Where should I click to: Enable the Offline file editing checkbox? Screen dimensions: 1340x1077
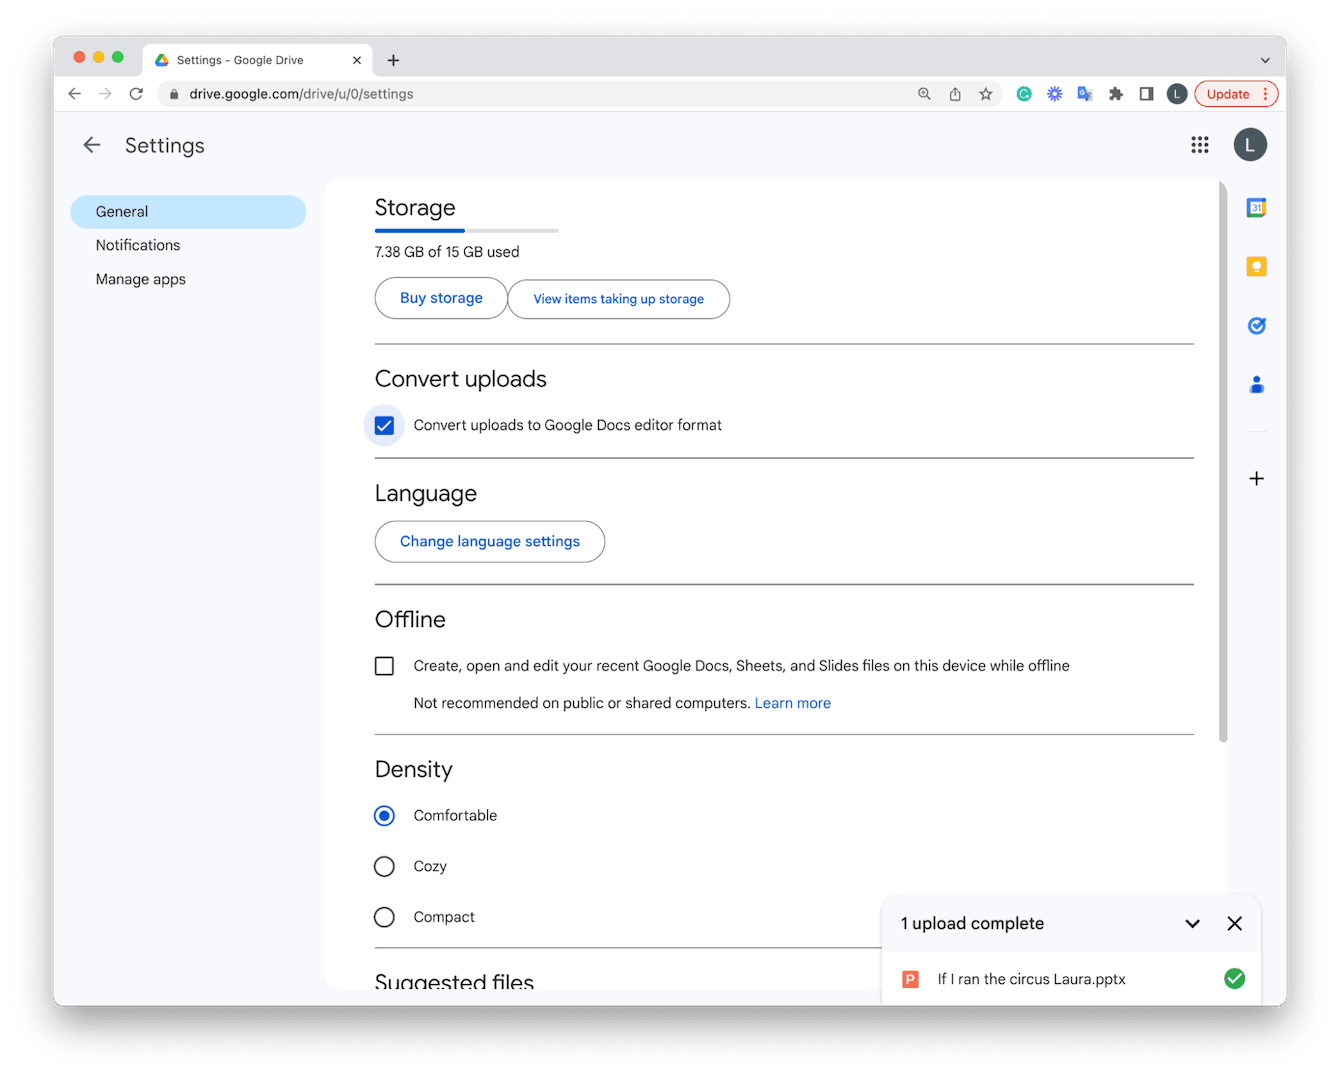(385, 666)
